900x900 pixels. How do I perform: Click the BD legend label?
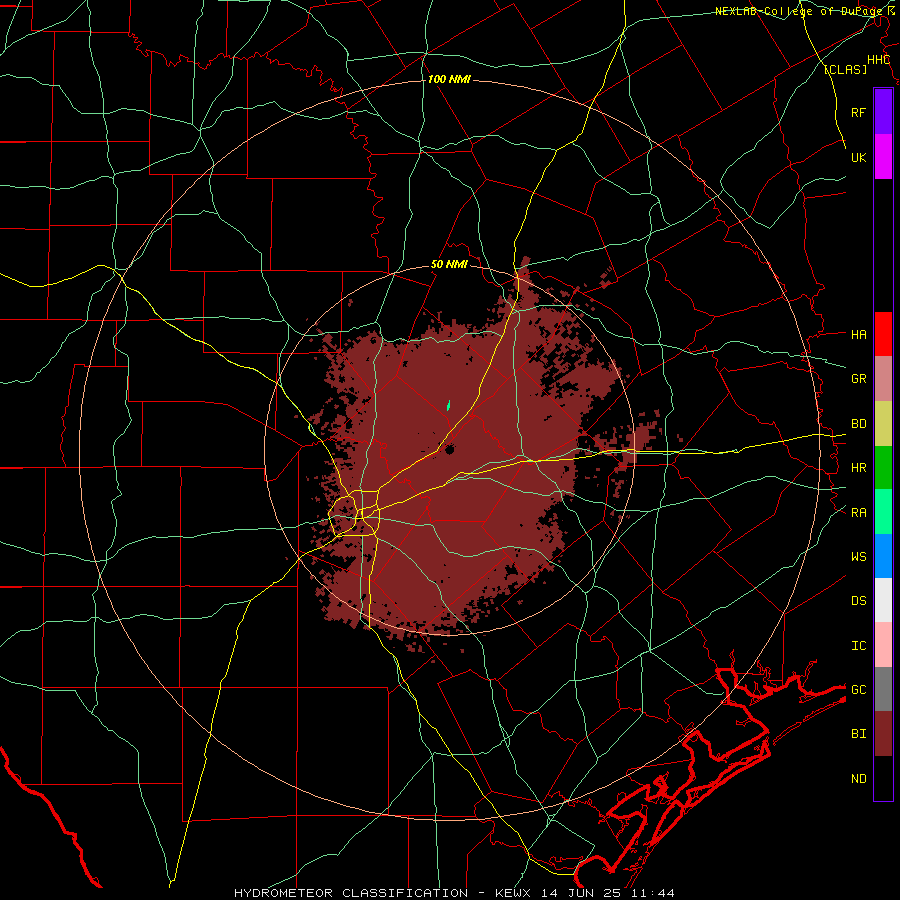coord(859,424)
